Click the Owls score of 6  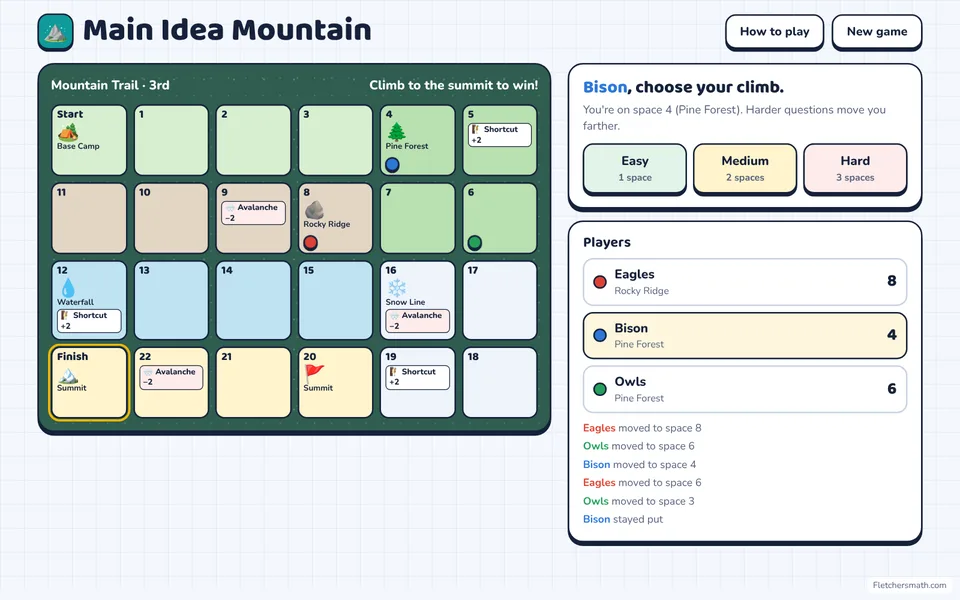pyautogui.click(x=891, y=389)
